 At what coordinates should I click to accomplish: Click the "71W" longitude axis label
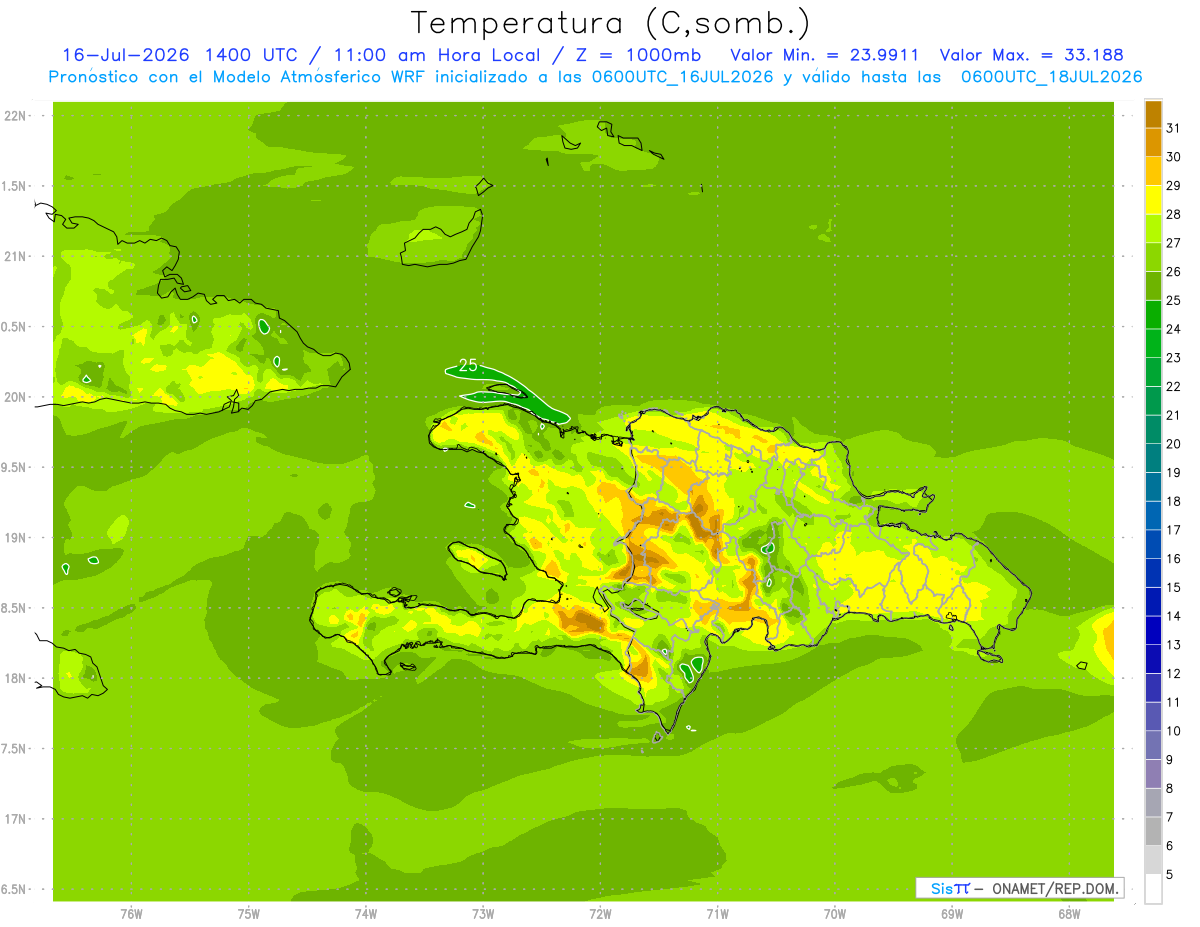[x=717, y=913]
